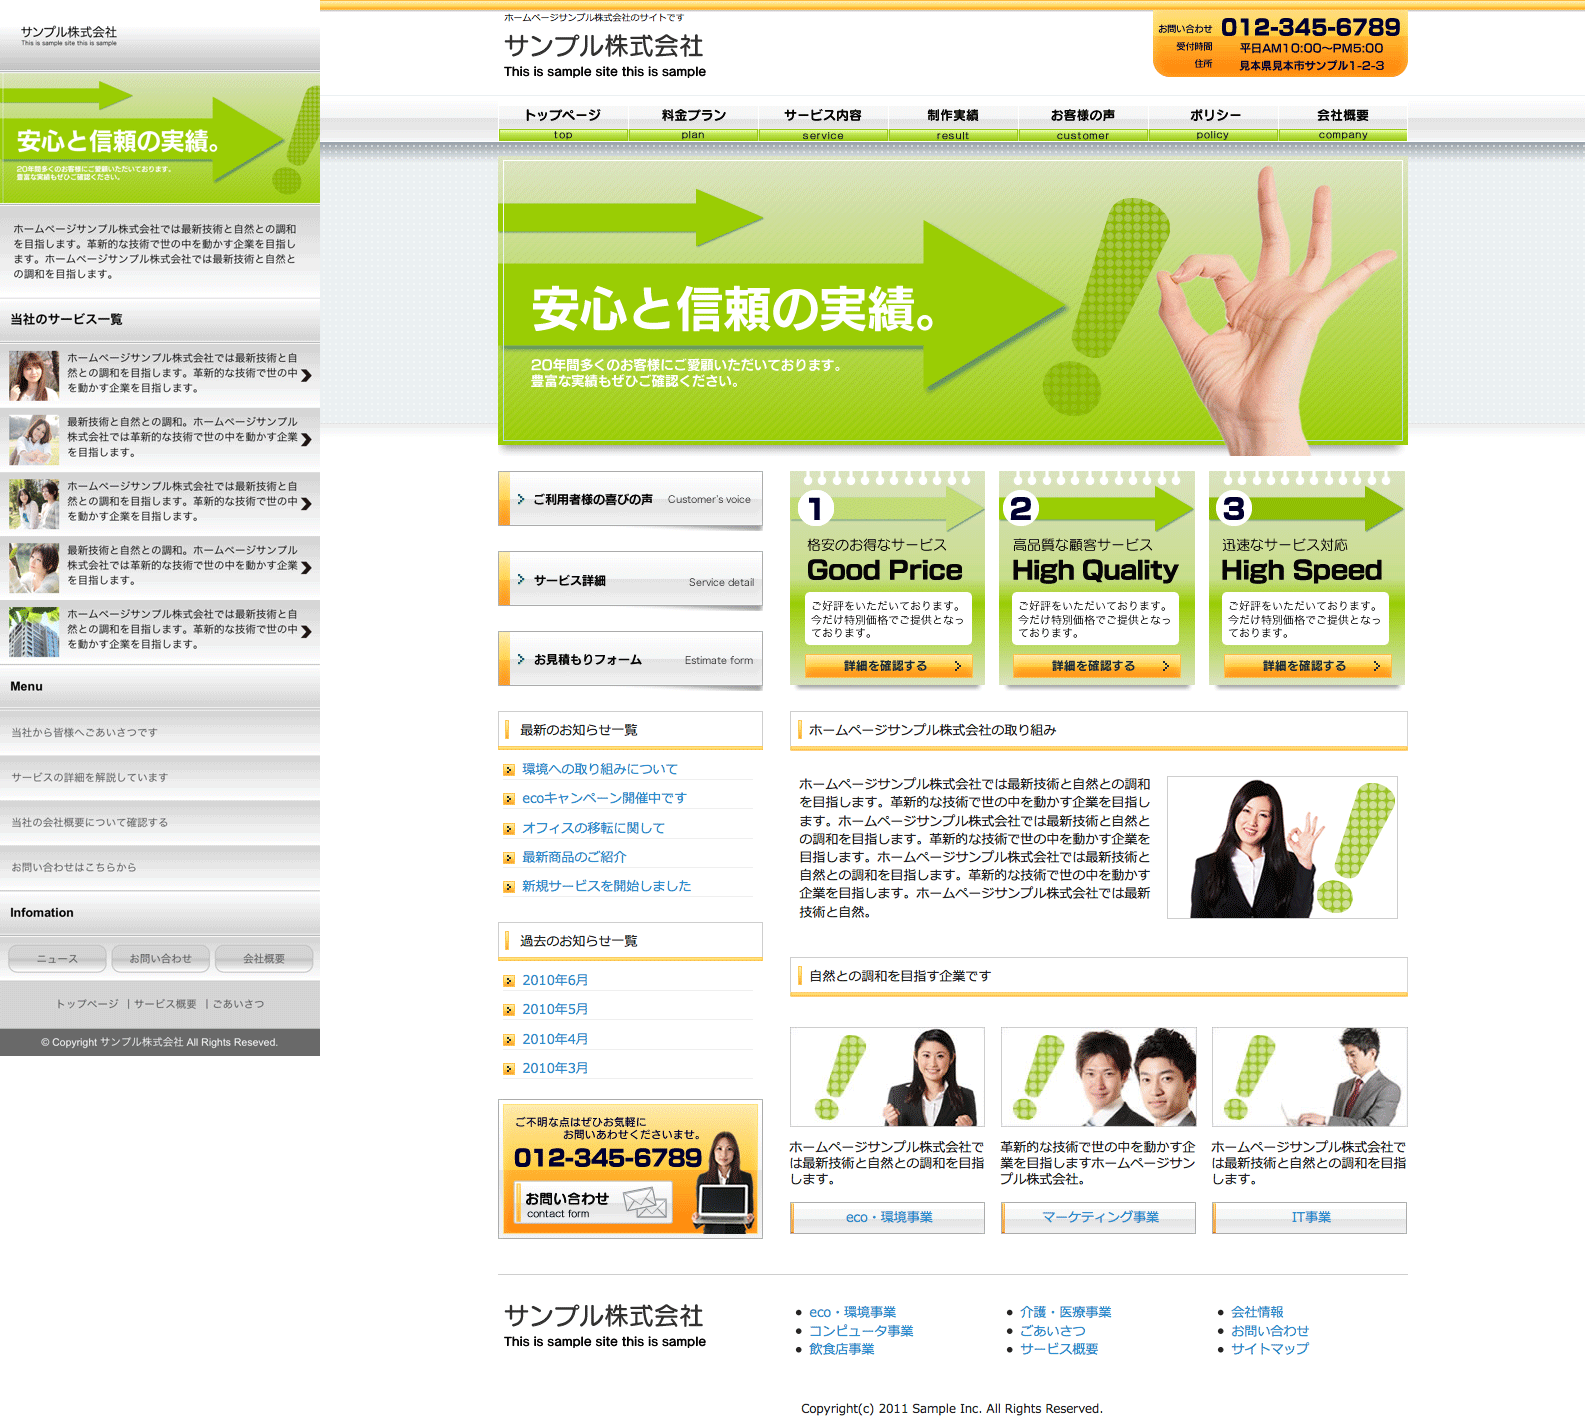Screen dimensions: 1585x1421
Task: Open the お見積もりフォーム banner
Action: click(630, 659)
